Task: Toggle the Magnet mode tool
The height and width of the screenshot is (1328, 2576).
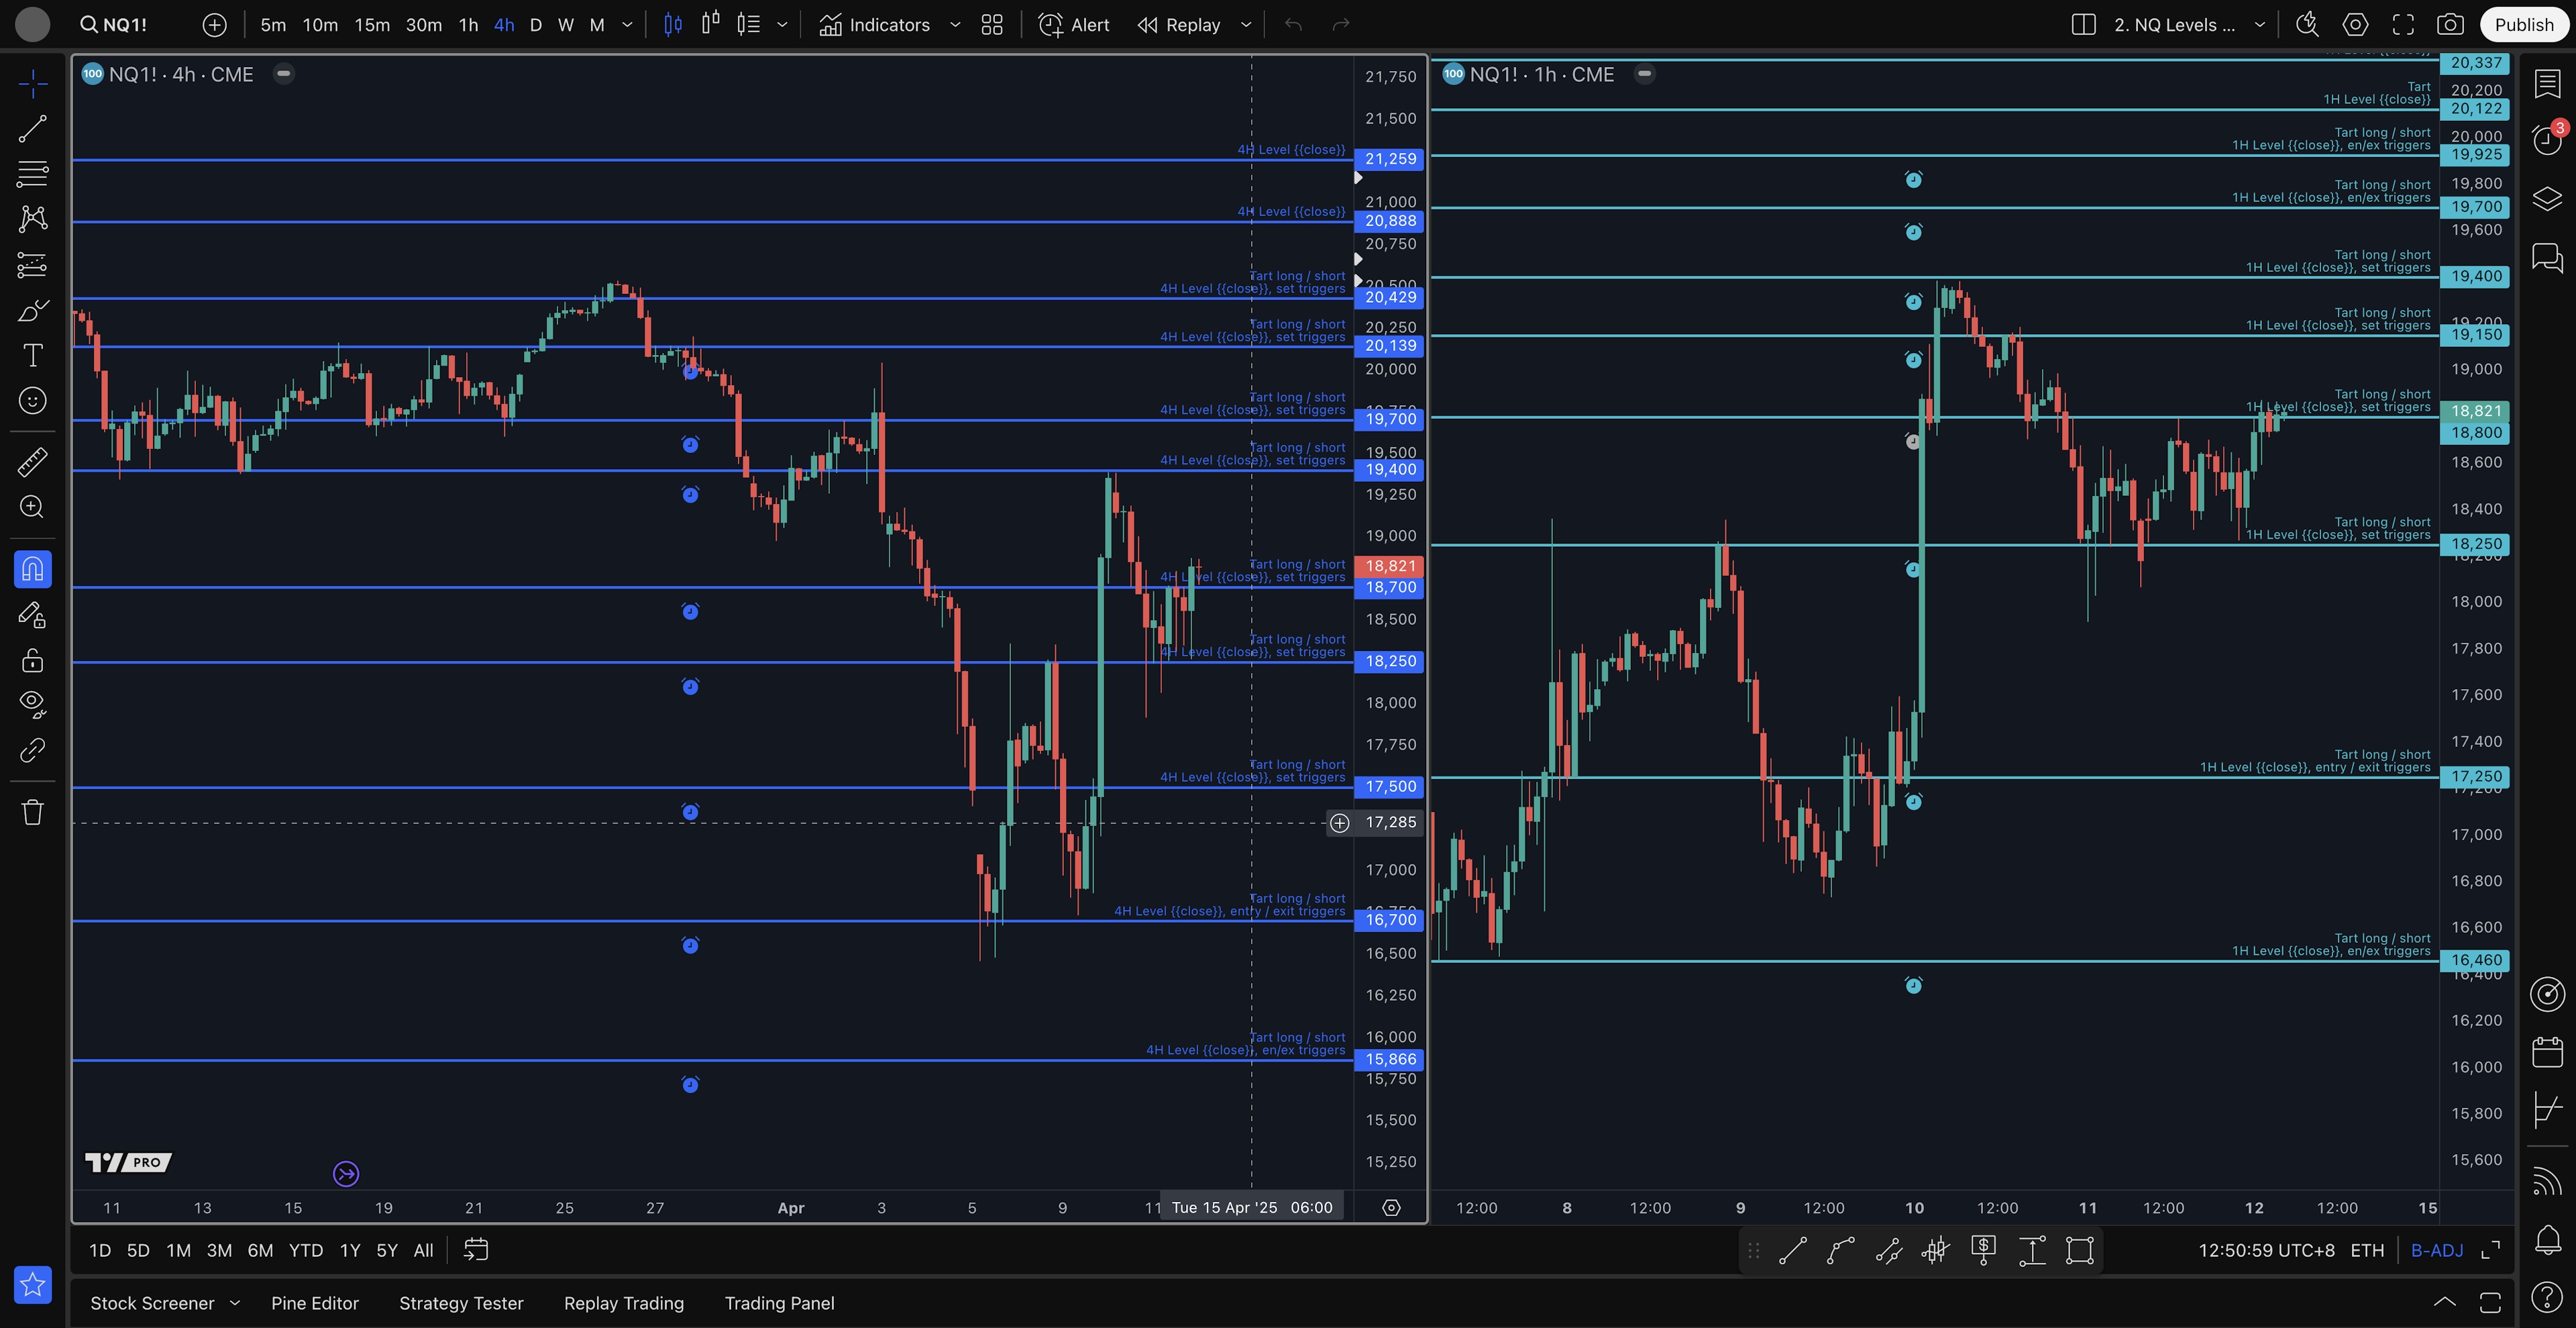Action: pyautogui.click(x=32, y=569)
